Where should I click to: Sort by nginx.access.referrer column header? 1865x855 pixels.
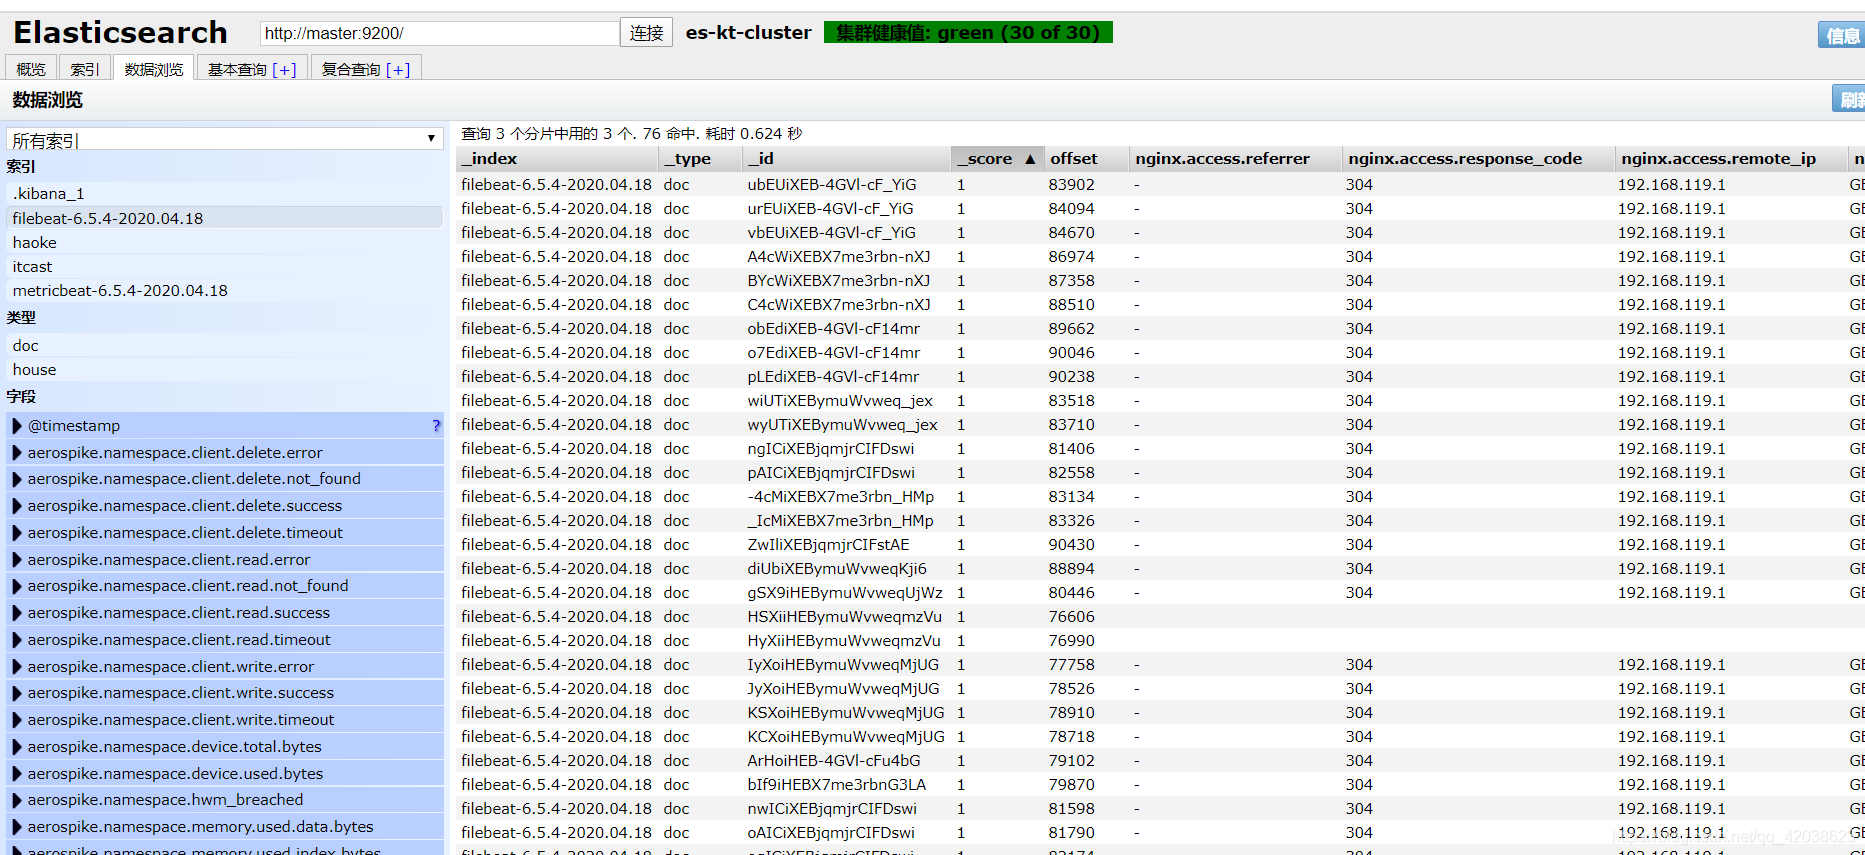click(x=1235, y=159)
